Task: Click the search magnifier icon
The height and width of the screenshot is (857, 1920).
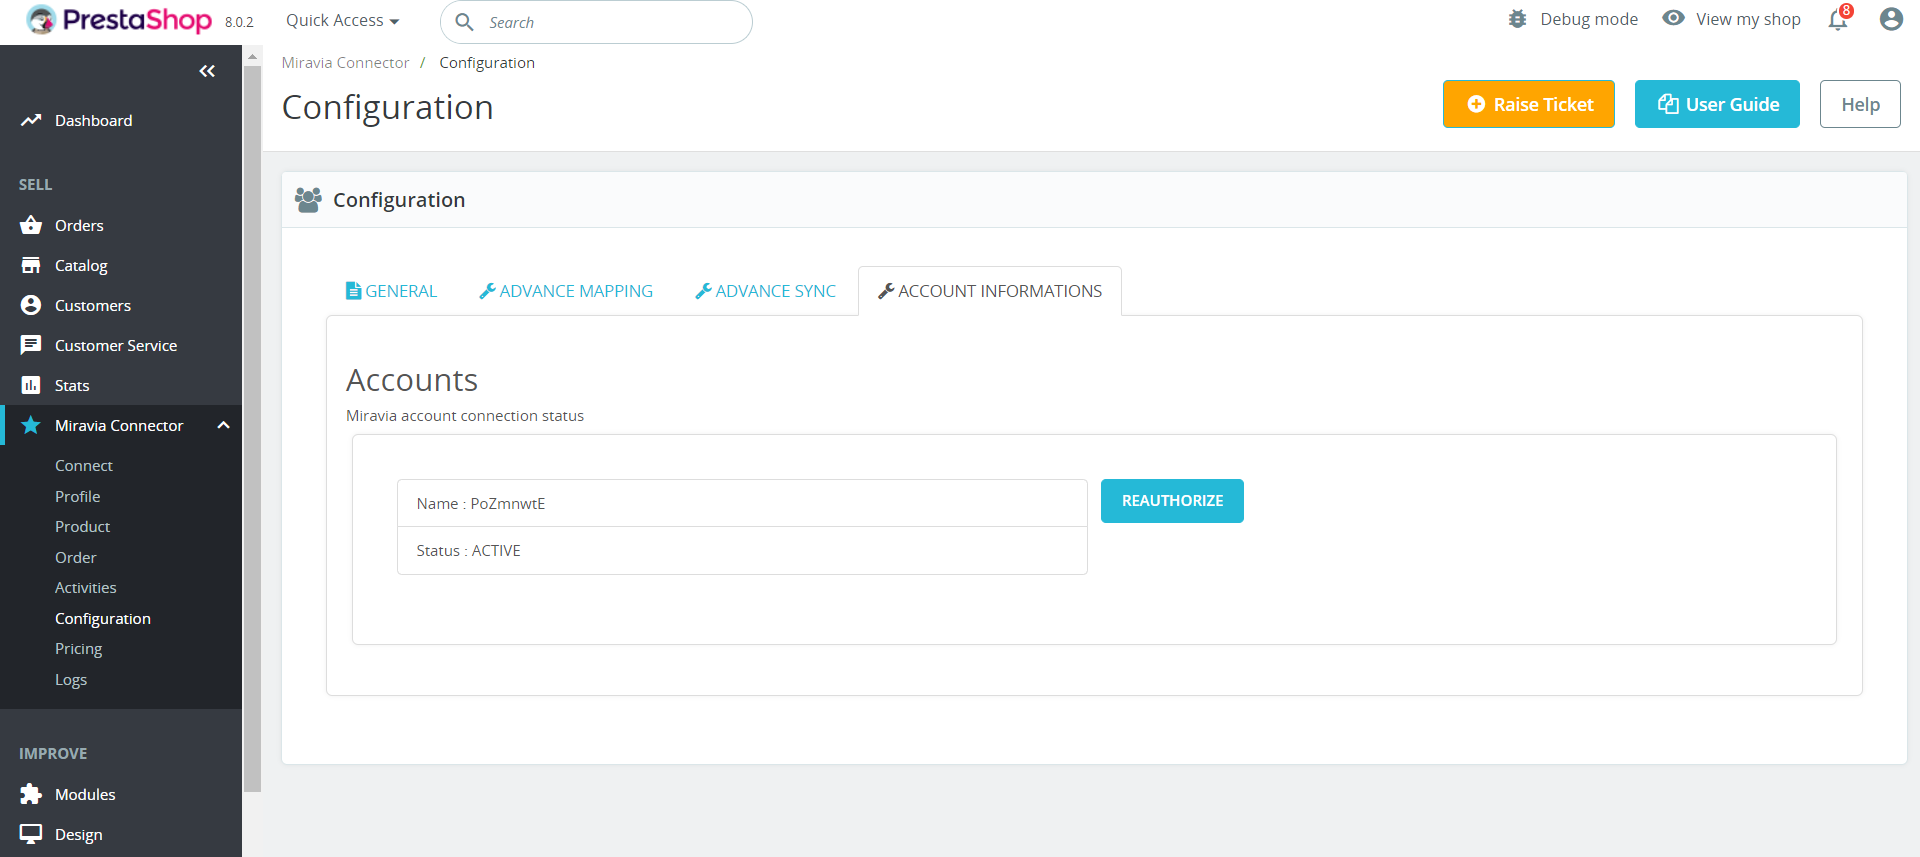Action: point(464,22)
